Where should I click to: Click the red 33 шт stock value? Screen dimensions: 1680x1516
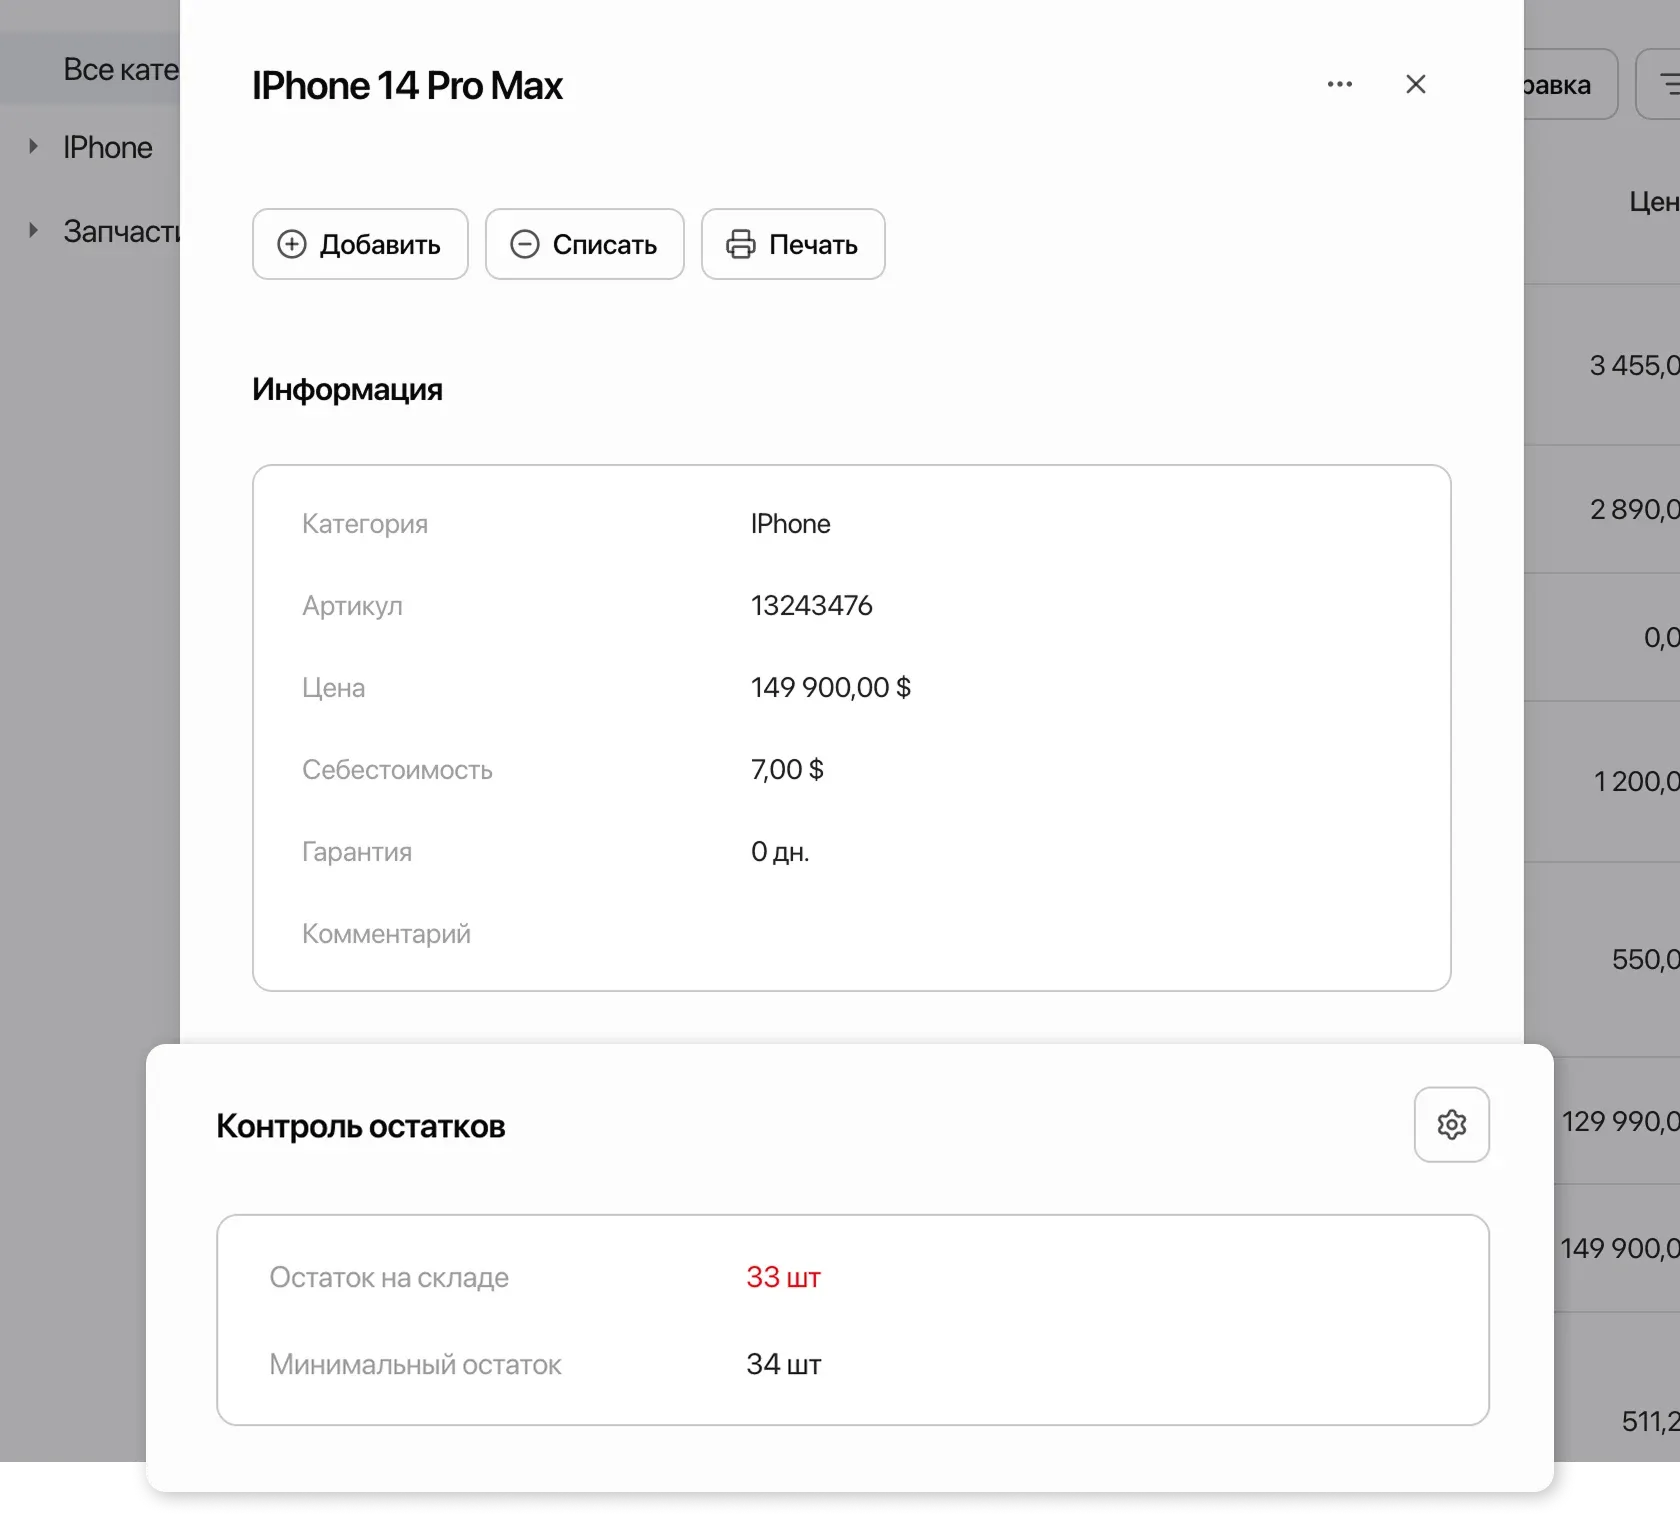pos(783,1277)
